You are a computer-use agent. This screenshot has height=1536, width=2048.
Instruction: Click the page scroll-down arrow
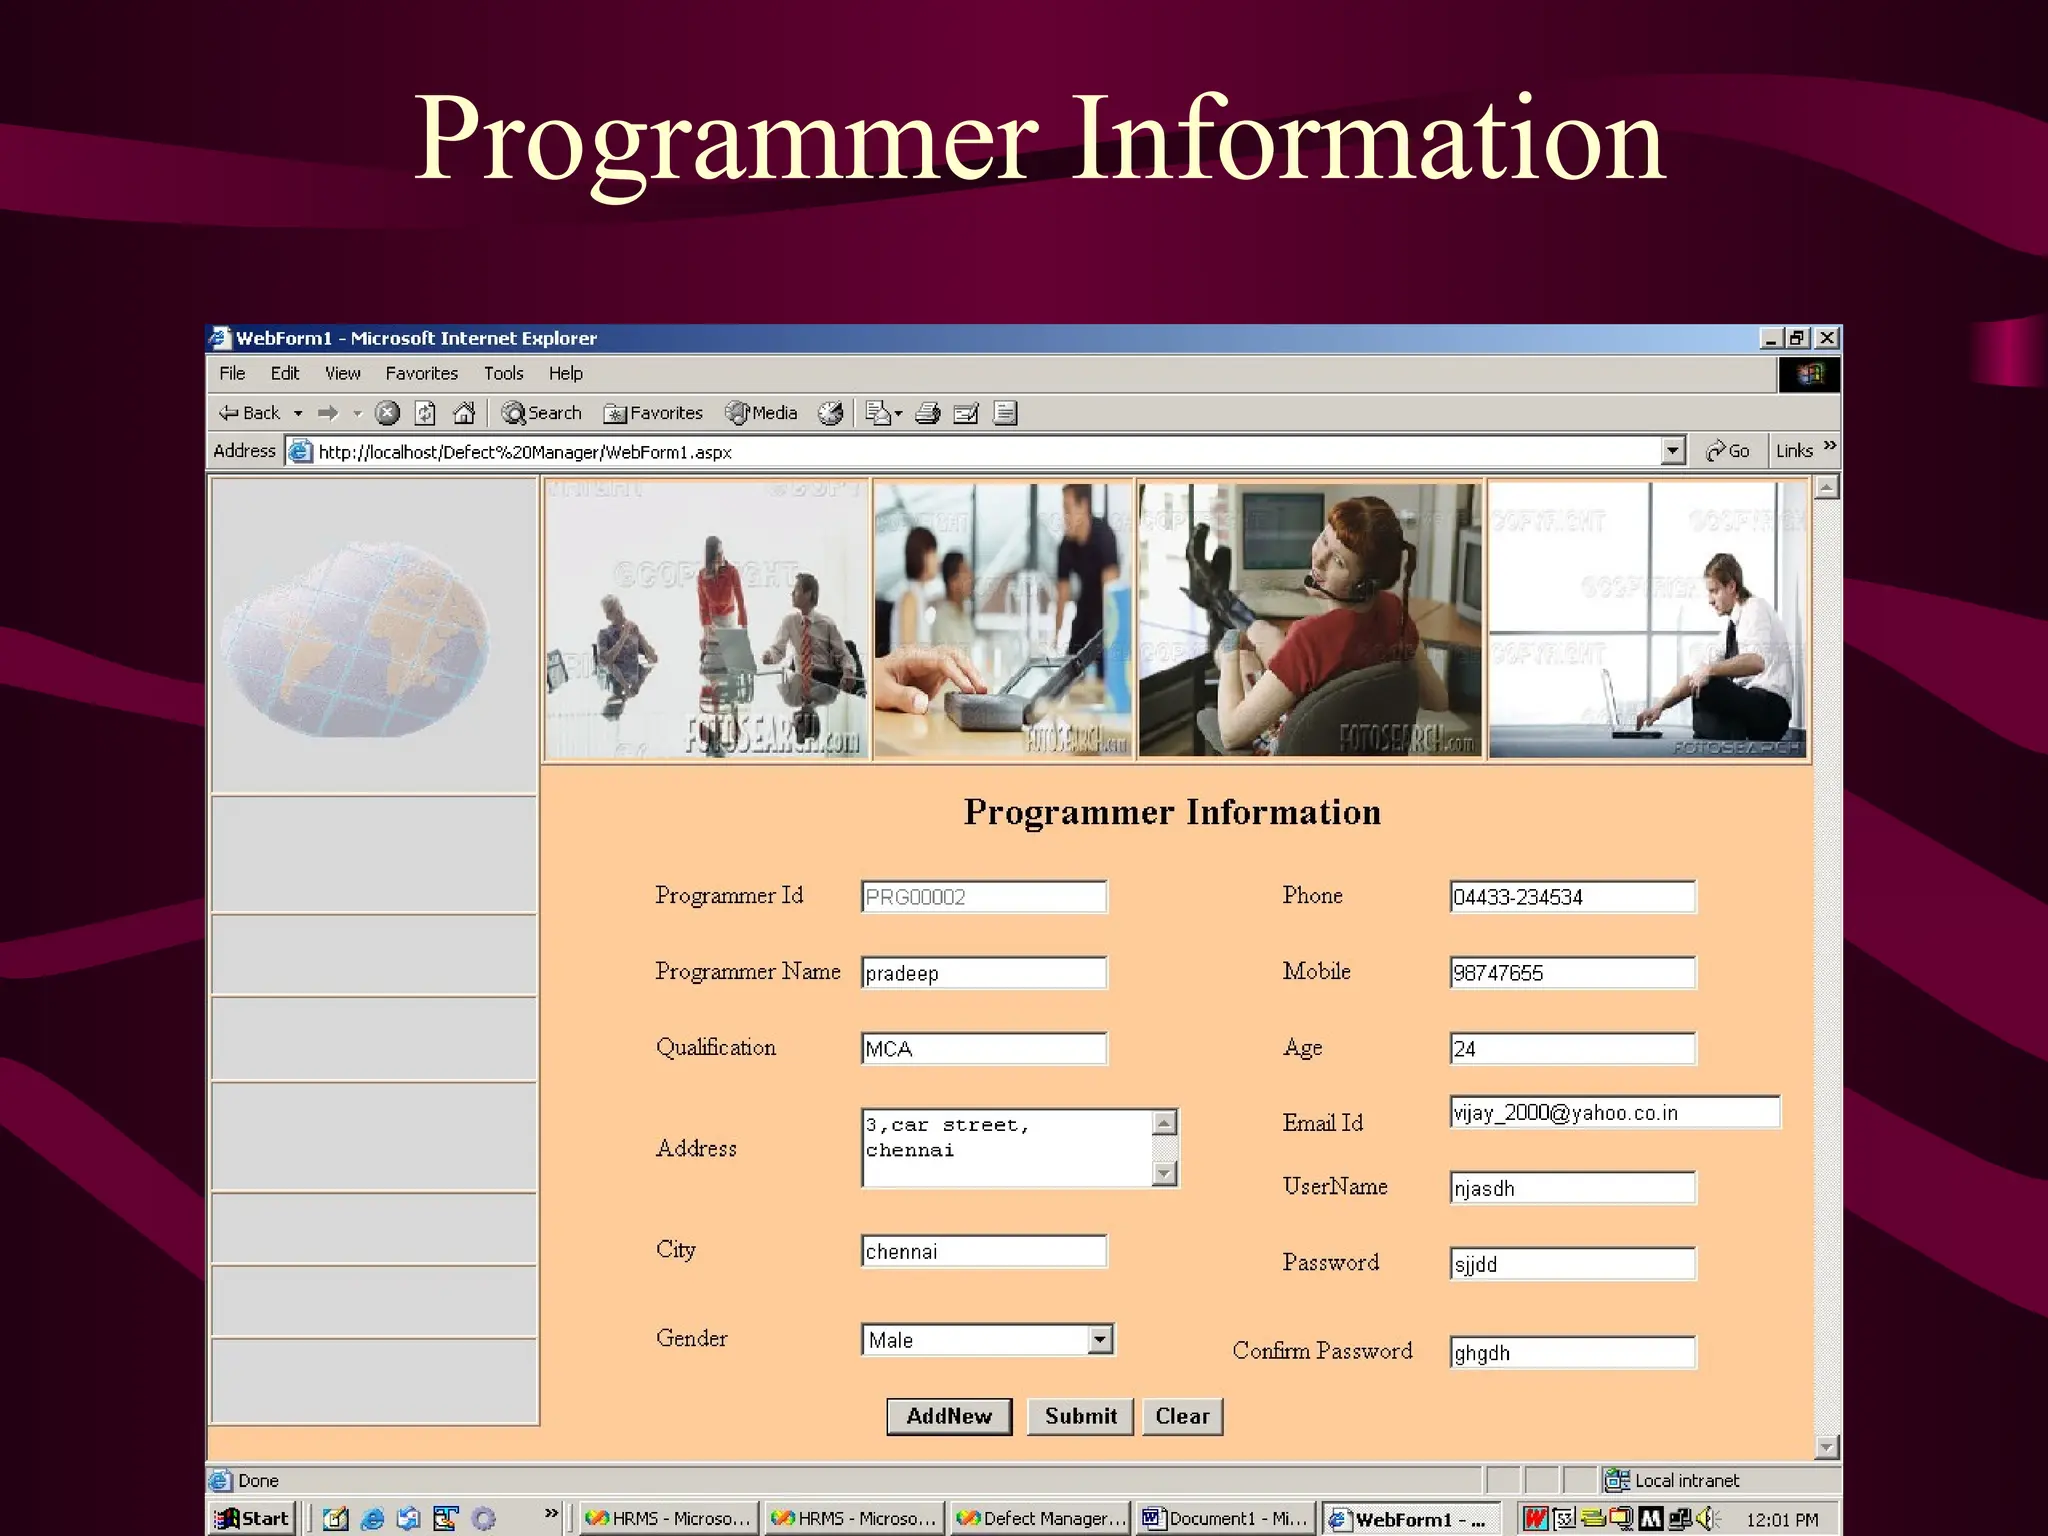coord(1827,1447)
